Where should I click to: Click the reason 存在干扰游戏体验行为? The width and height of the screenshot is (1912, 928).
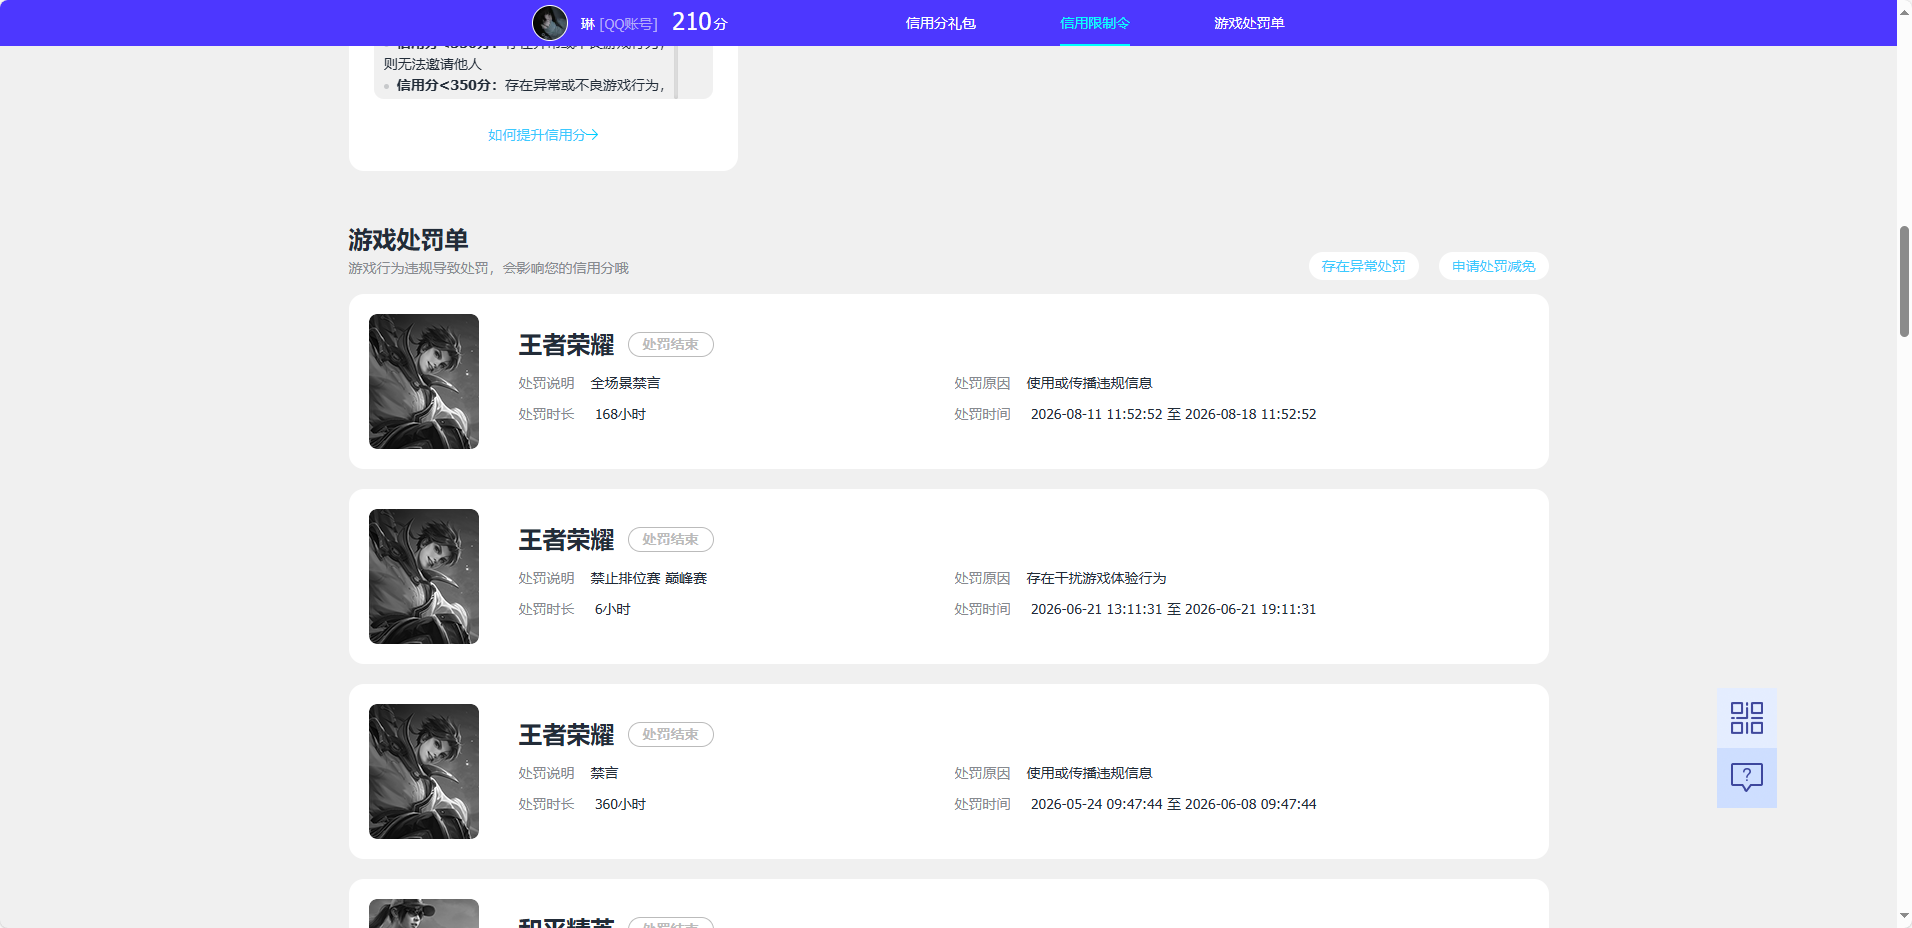1096,578
